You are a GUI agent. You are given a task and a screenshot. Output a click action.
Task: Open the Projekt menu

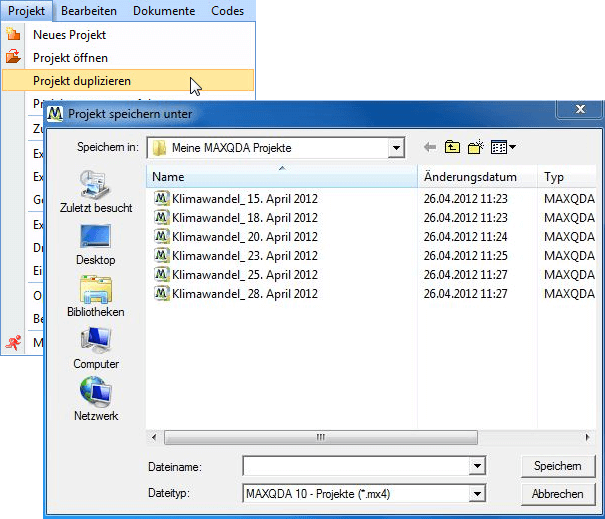click(26, 11)
